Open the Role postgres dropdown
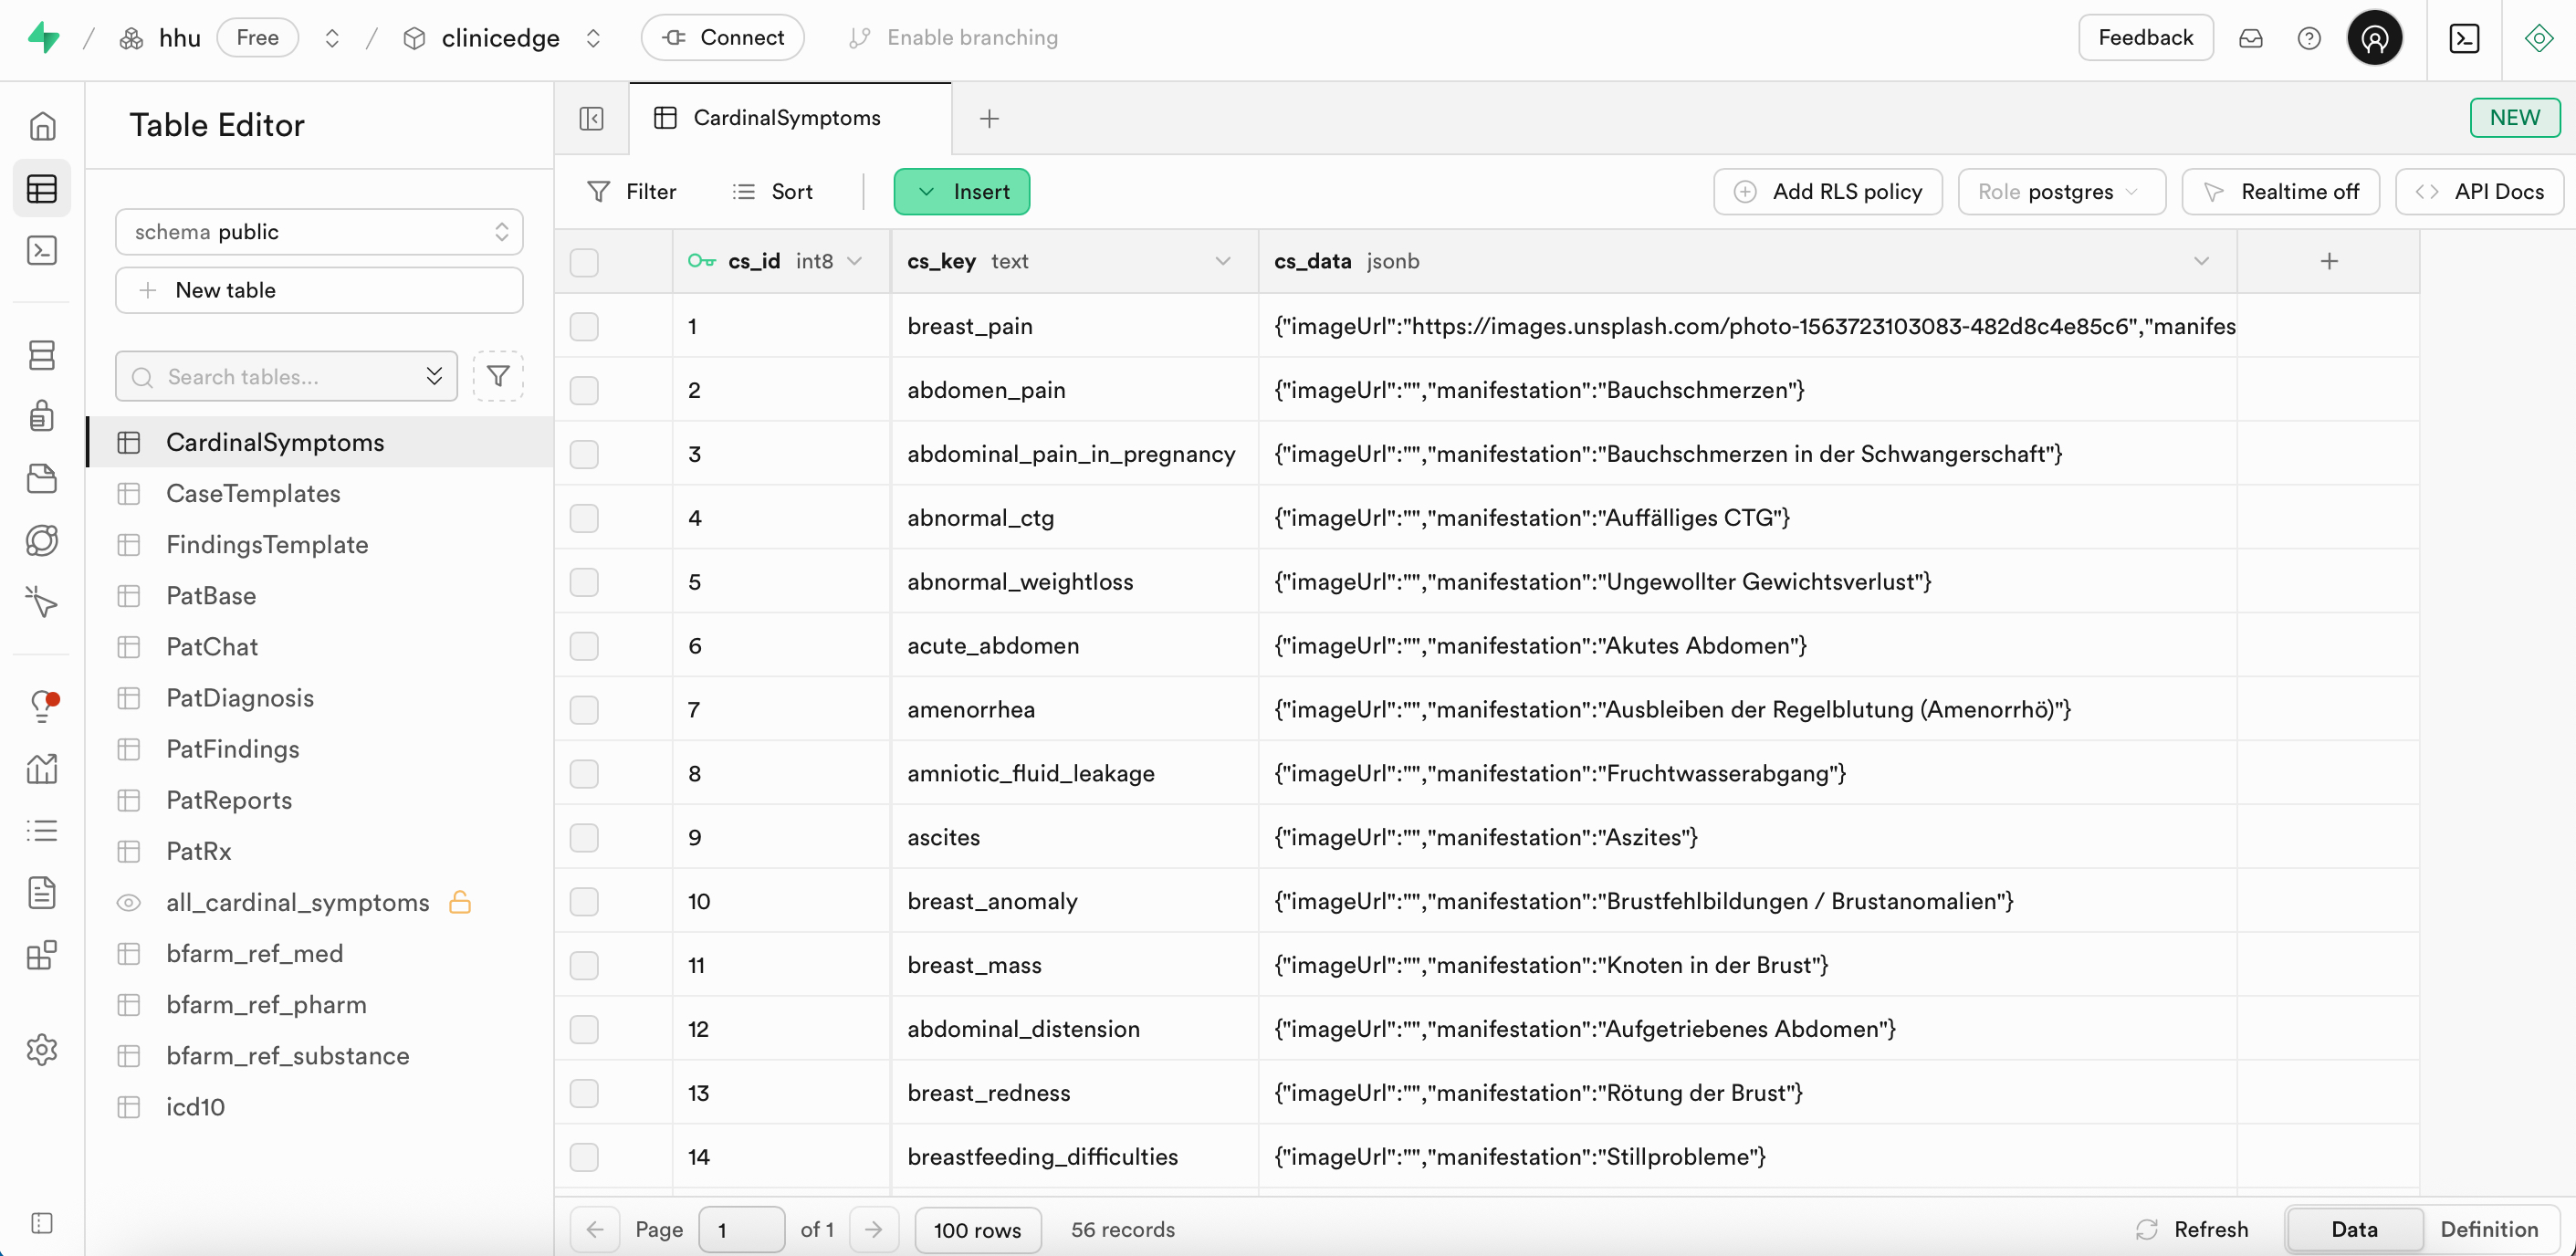 [x=2060, y=192]
